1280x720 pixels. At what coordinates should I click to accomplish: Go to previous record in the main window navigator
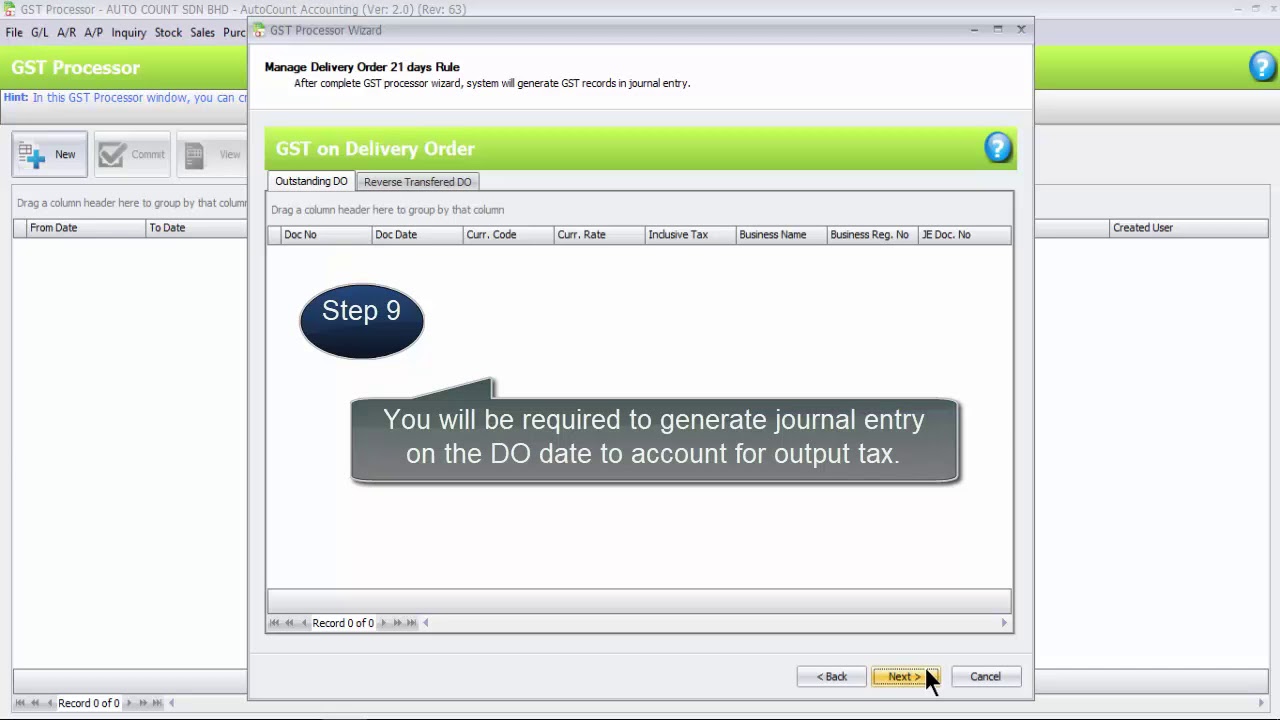click(x=49, y=703)
